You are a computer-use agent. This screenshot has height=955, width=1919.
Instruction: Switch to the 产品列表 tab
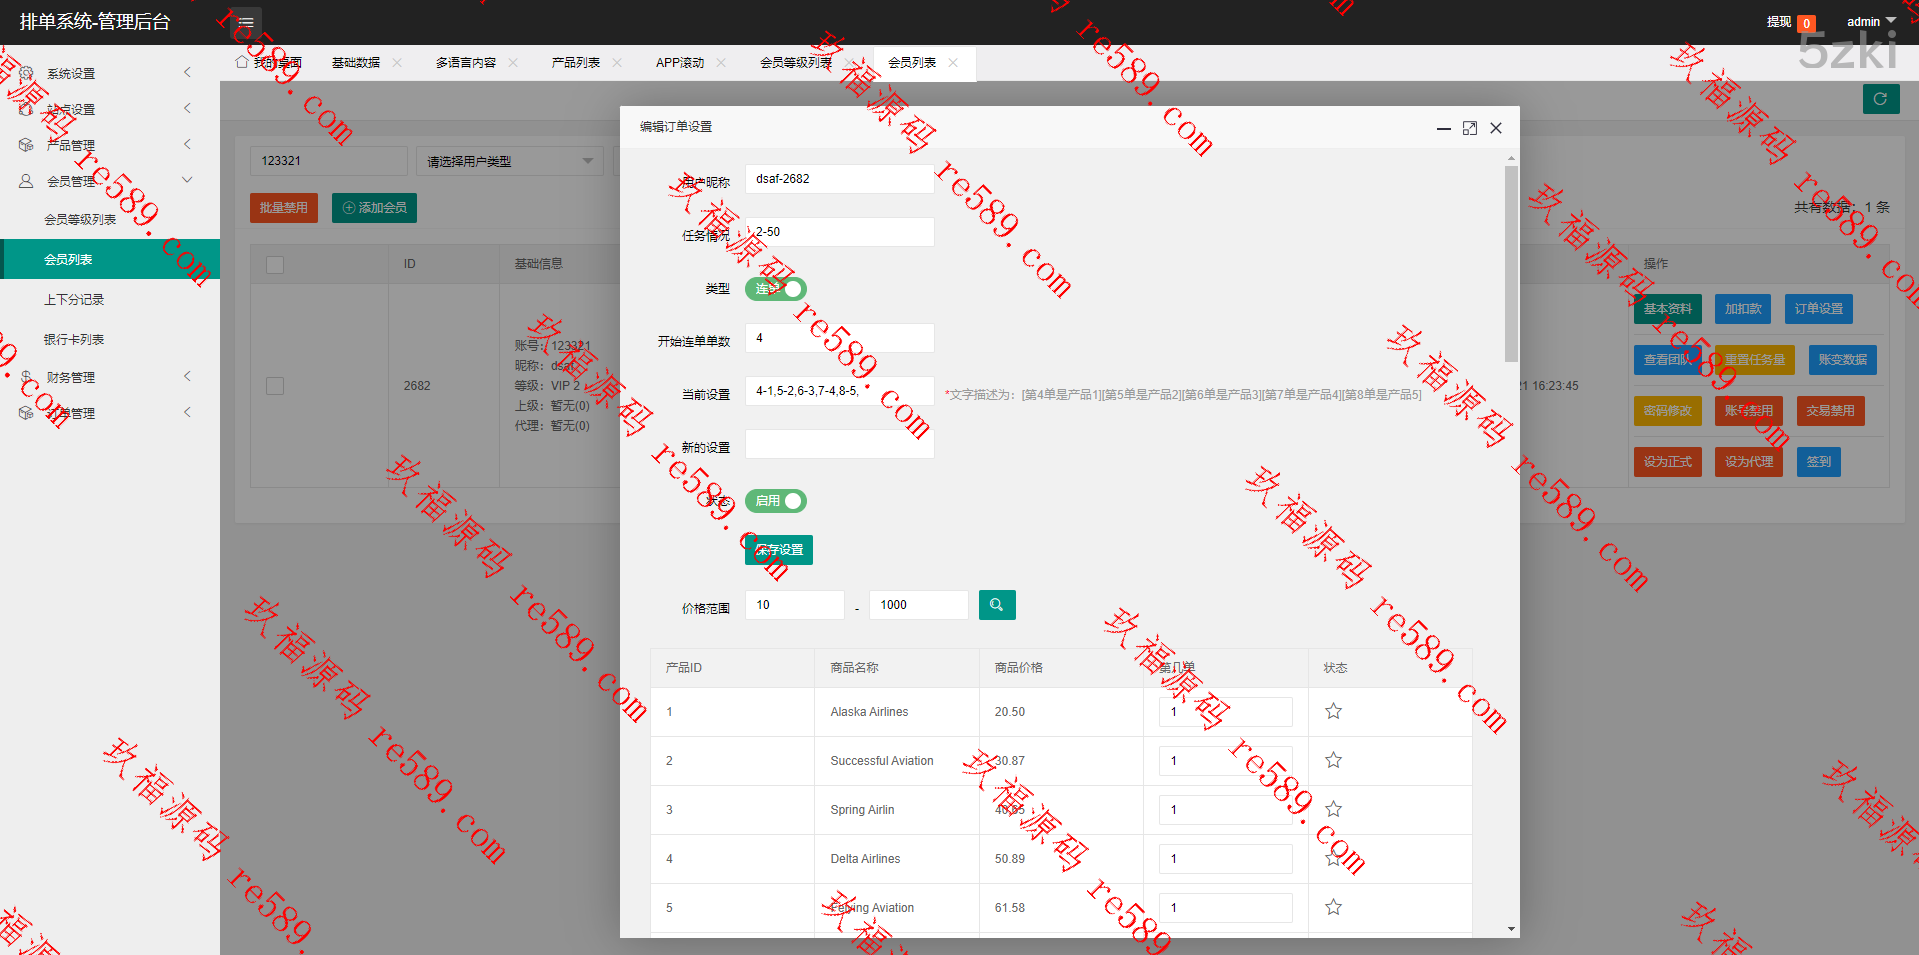575,63
